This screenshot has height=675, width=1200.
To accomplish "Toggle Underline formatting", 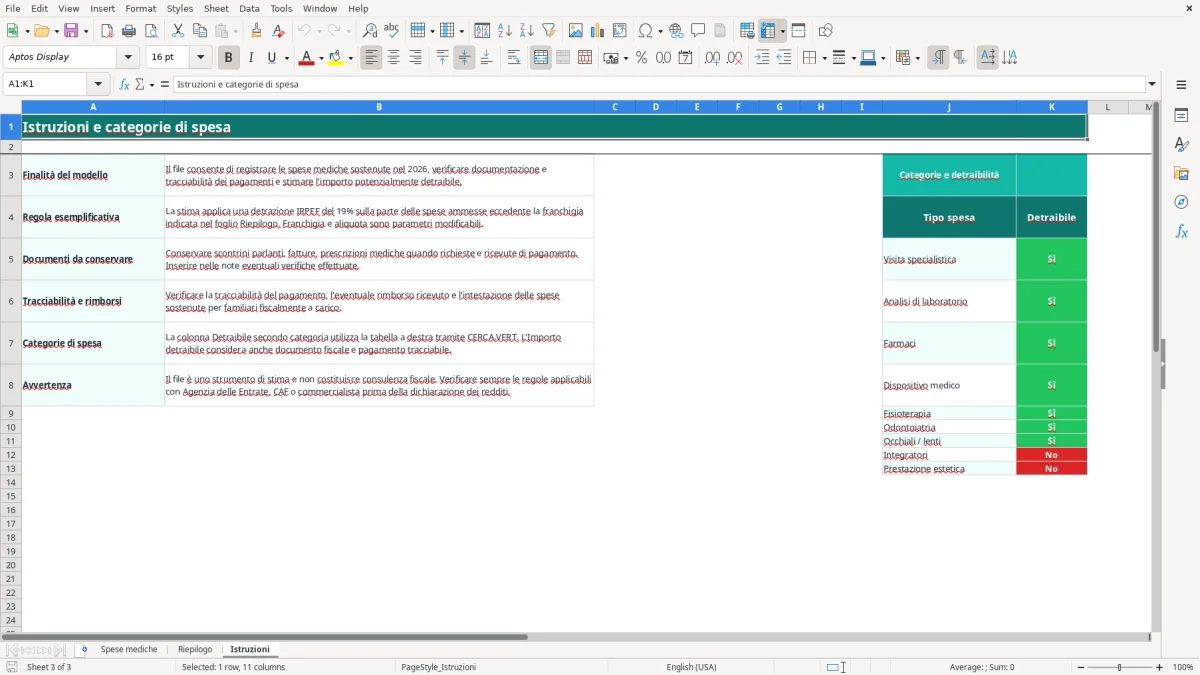I will click(x=271, y=58).
